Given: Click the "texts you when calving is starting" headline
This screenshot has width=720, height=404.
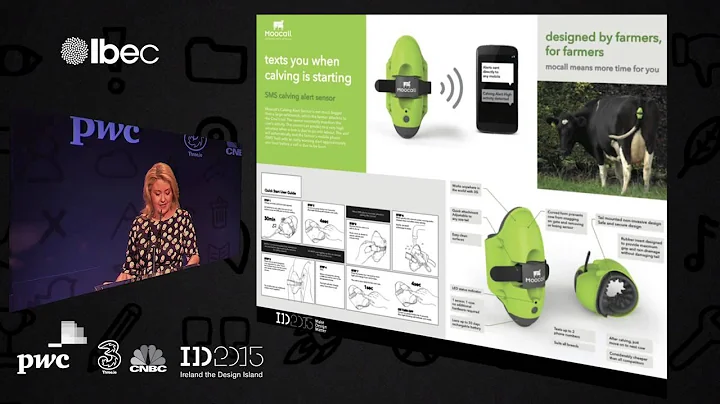Looking at the screenshot, I should tap(308, 69).
